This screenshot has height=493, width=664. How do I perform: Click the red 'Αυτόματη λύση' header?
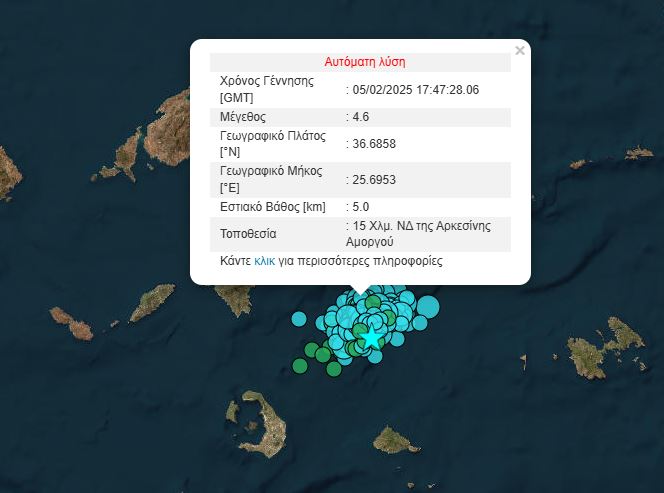pos(365,62)
